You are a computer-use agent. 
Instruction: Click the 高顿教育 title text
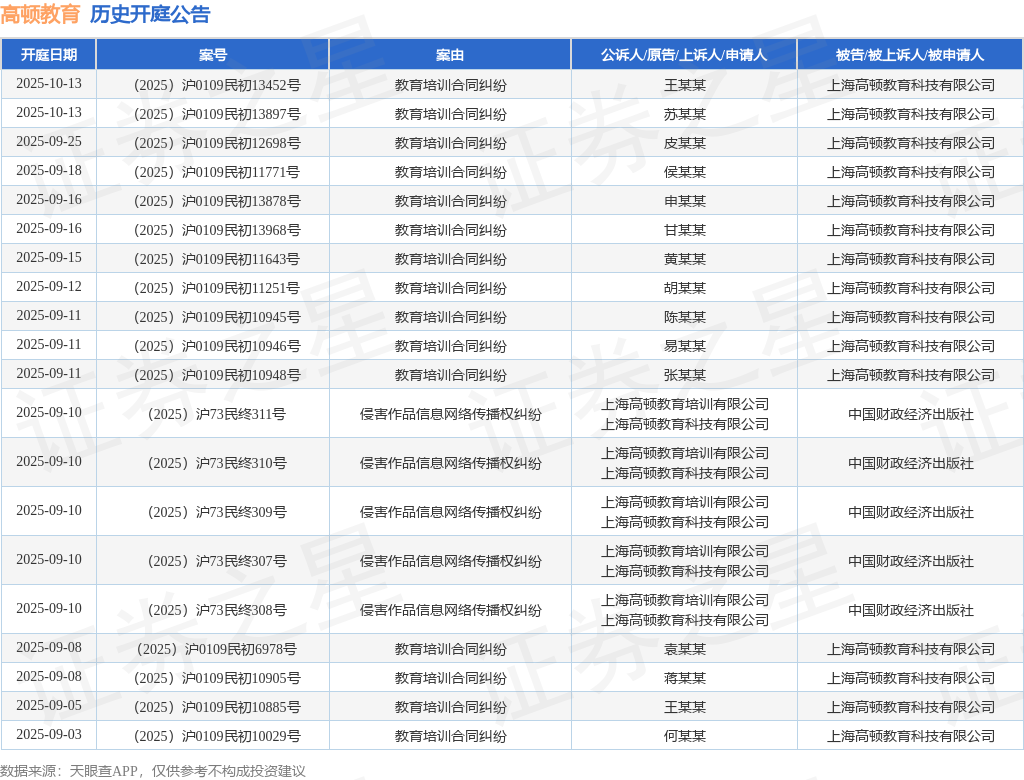pyautogui.click(x=40, y=14)
